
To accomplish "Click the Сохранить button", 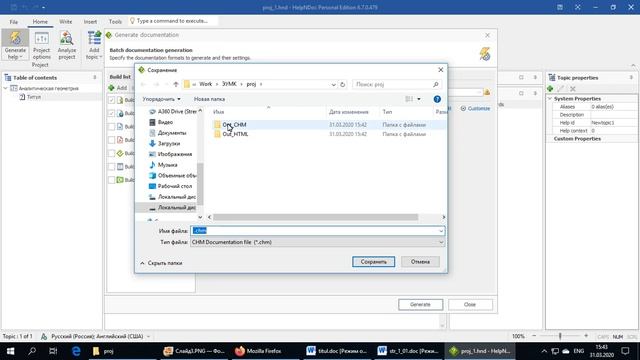I will tap(373, 262).
